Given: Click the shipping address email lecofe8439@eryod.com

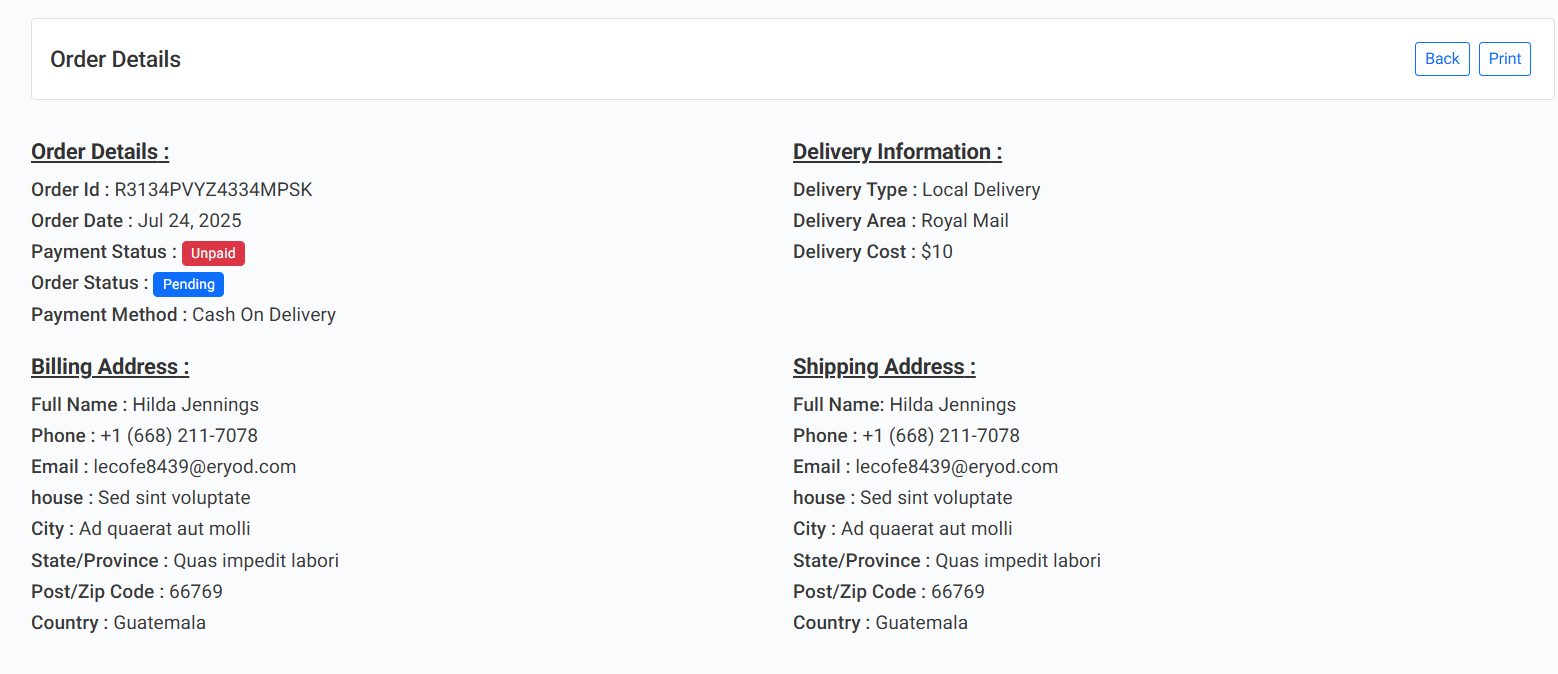Looking at the screenshot, I should point(957,467).
